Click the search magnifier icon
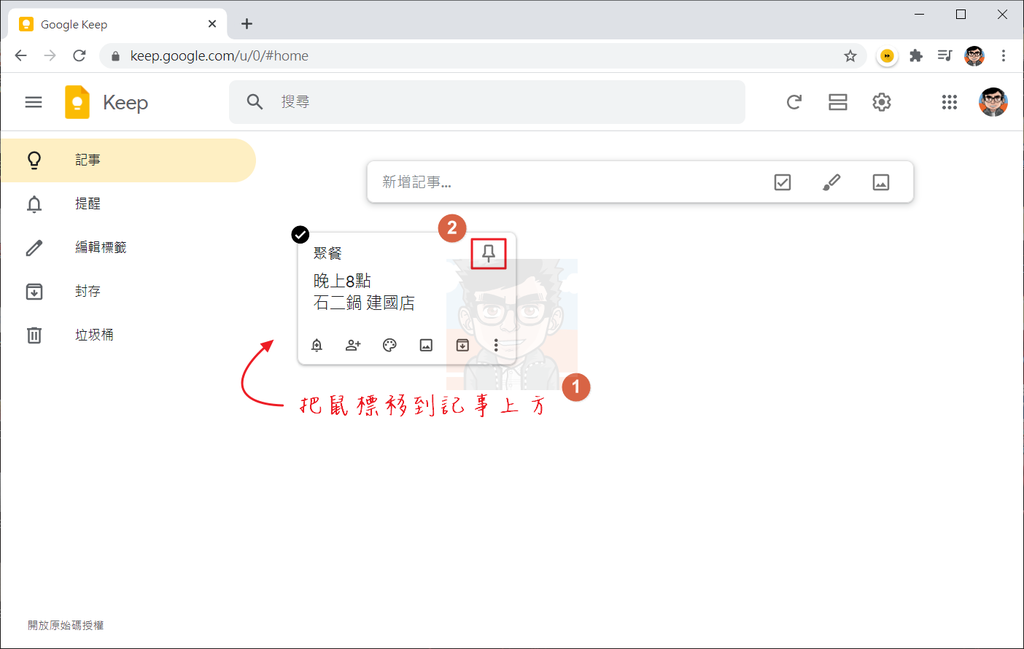 (x=255, y=102)
